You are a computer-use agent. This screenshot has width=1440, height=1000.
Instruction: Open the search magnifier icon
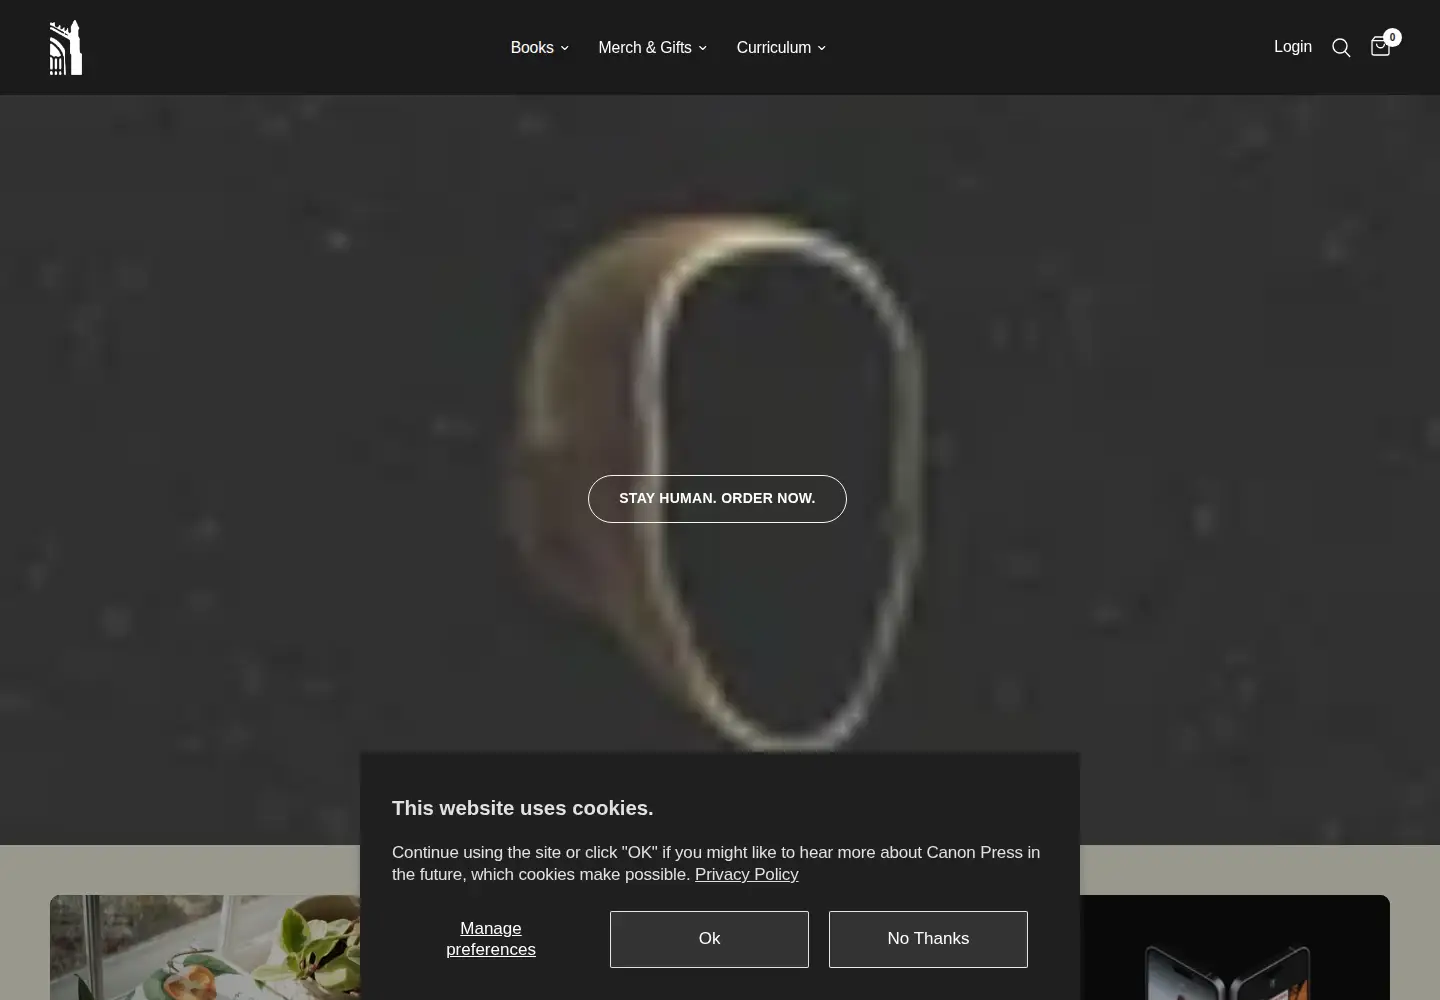point(1341,48)
